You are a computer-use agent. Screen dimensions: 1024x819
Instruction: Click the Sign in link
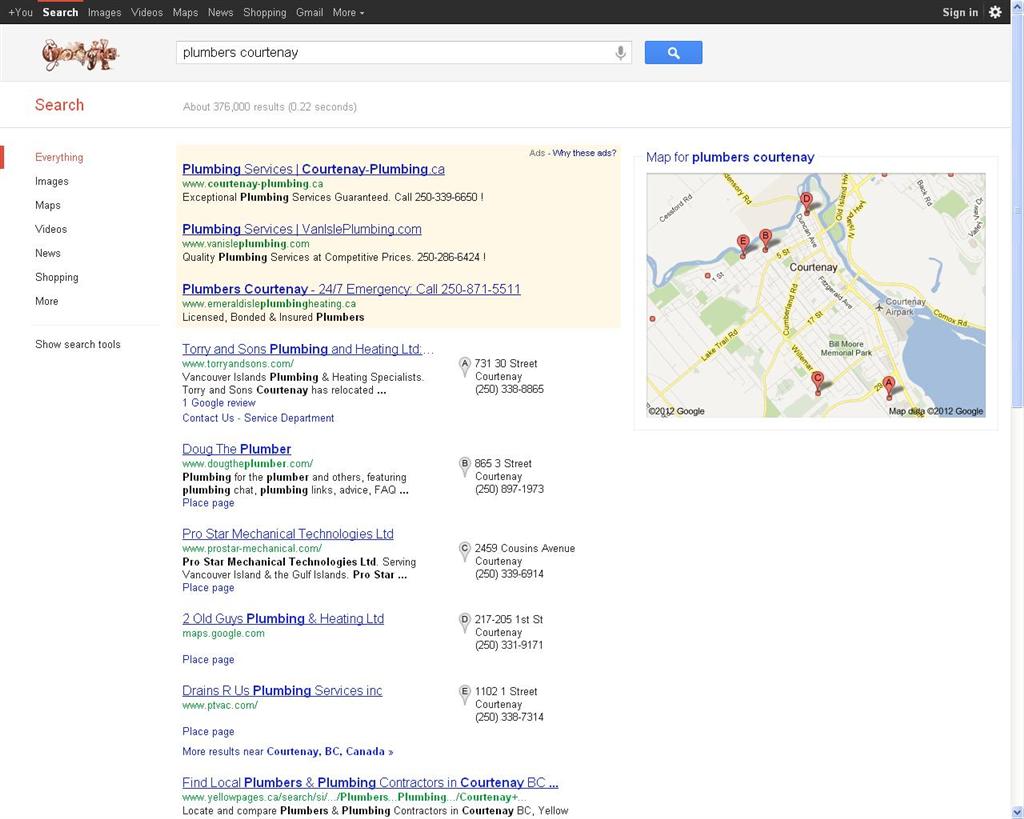[960, 12]
